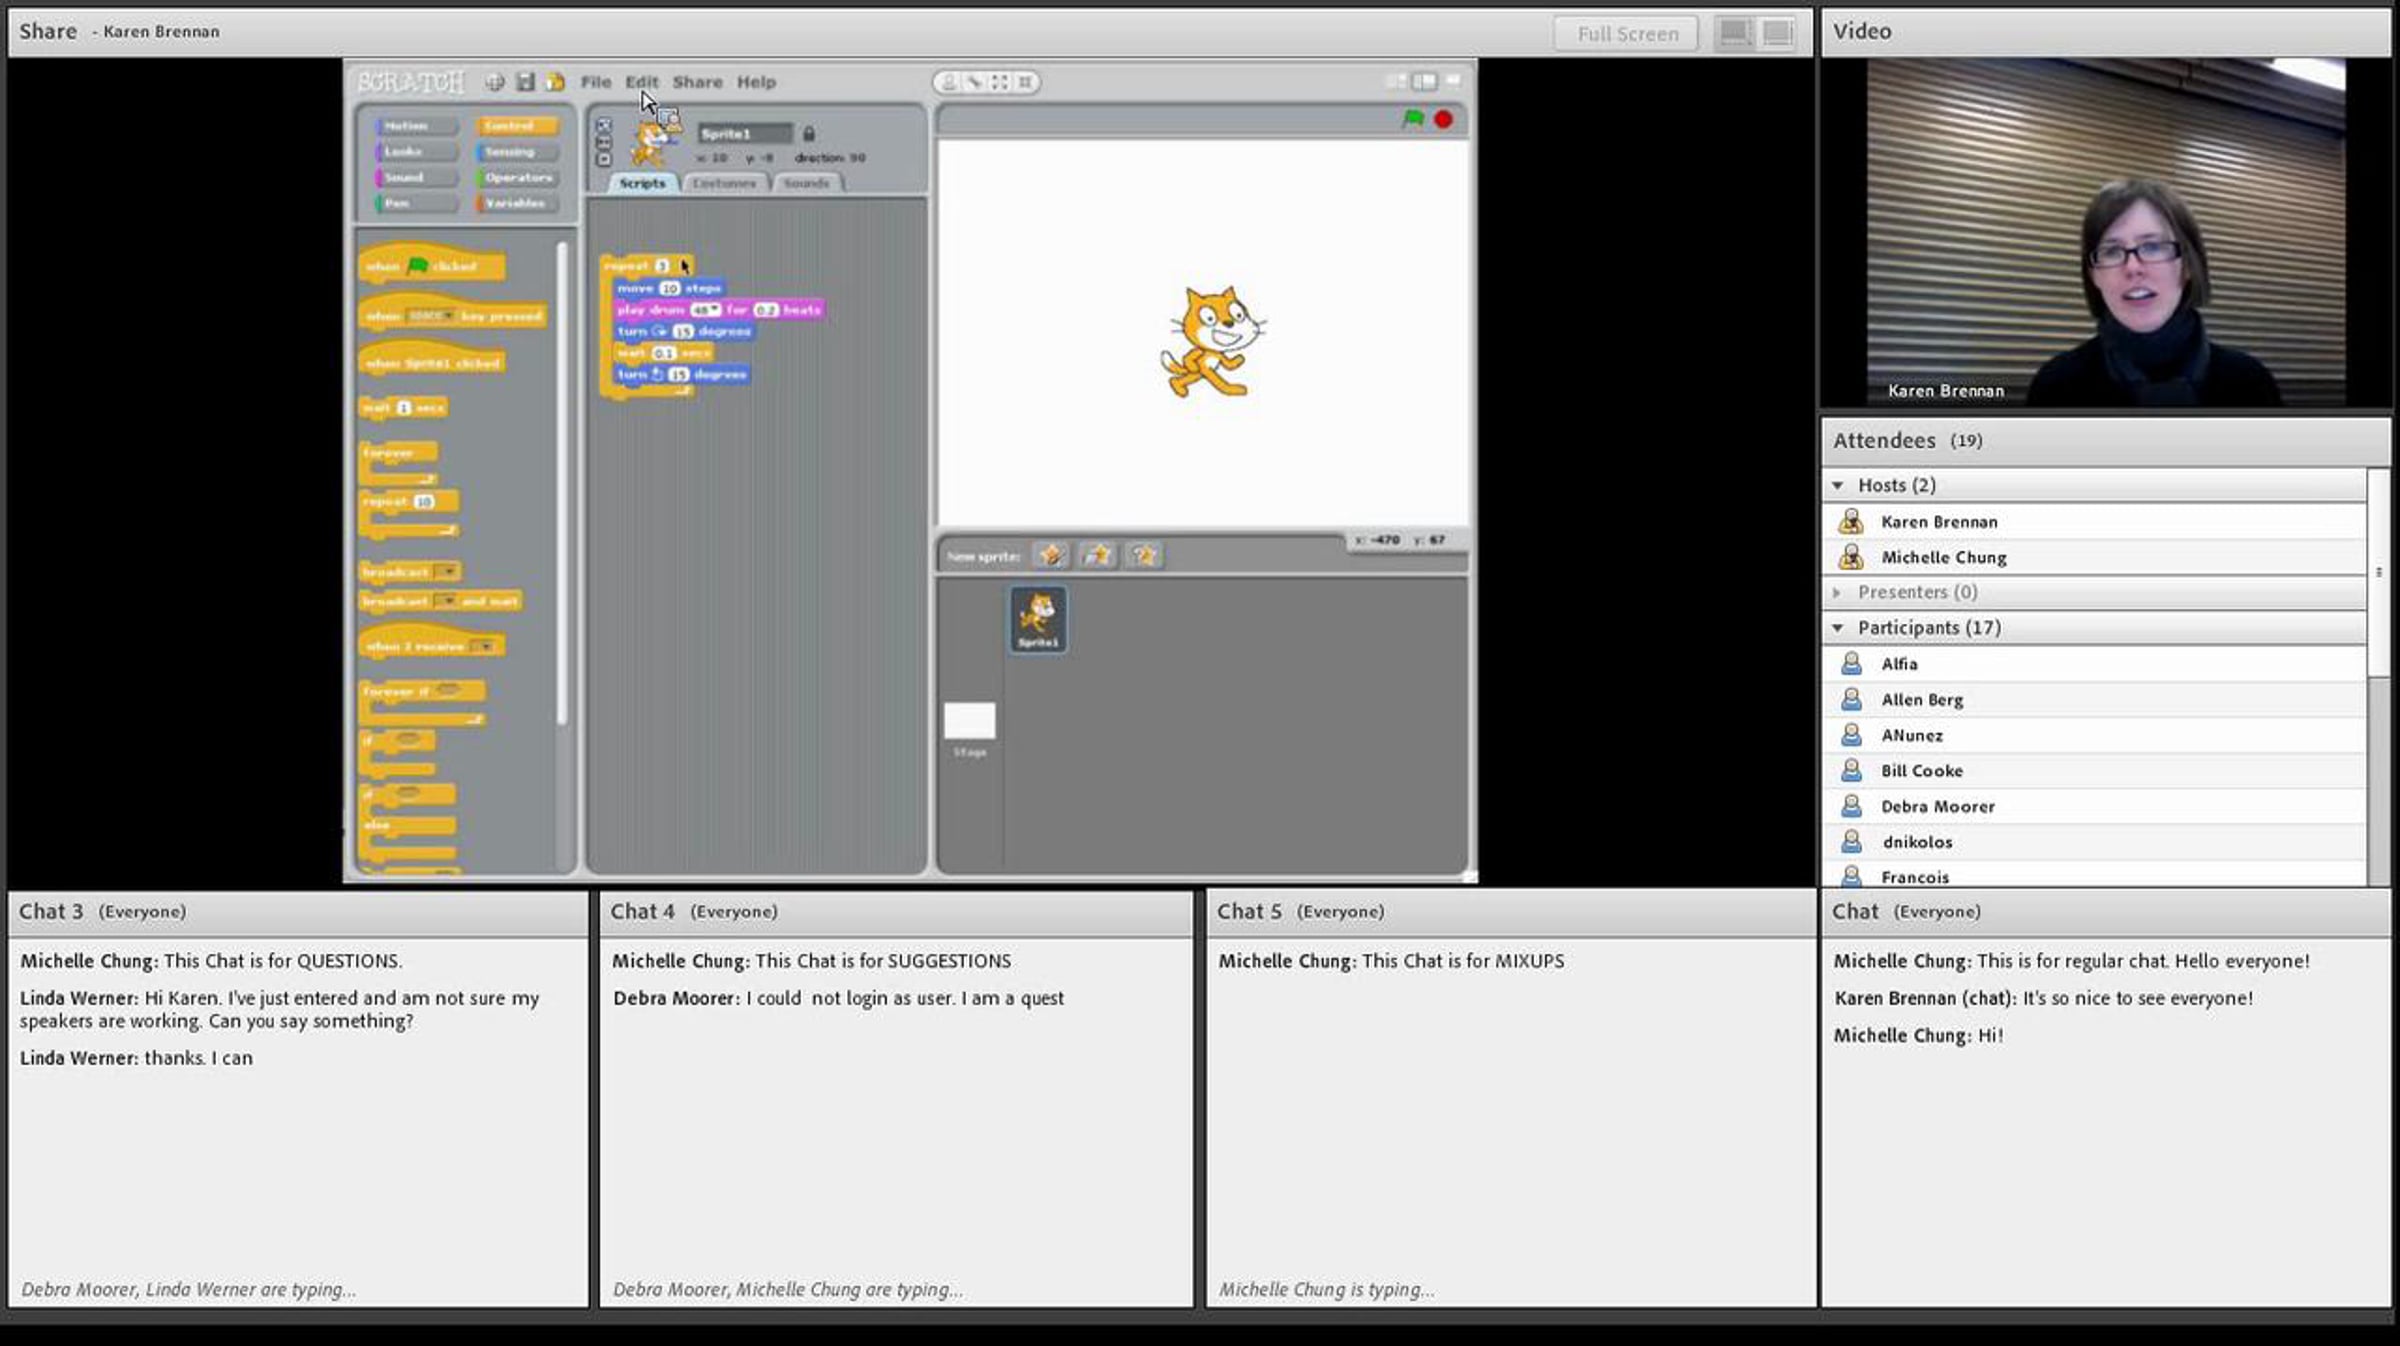
Task: Click the Scratch language globe icon
Action: click(x=495, y=82)
